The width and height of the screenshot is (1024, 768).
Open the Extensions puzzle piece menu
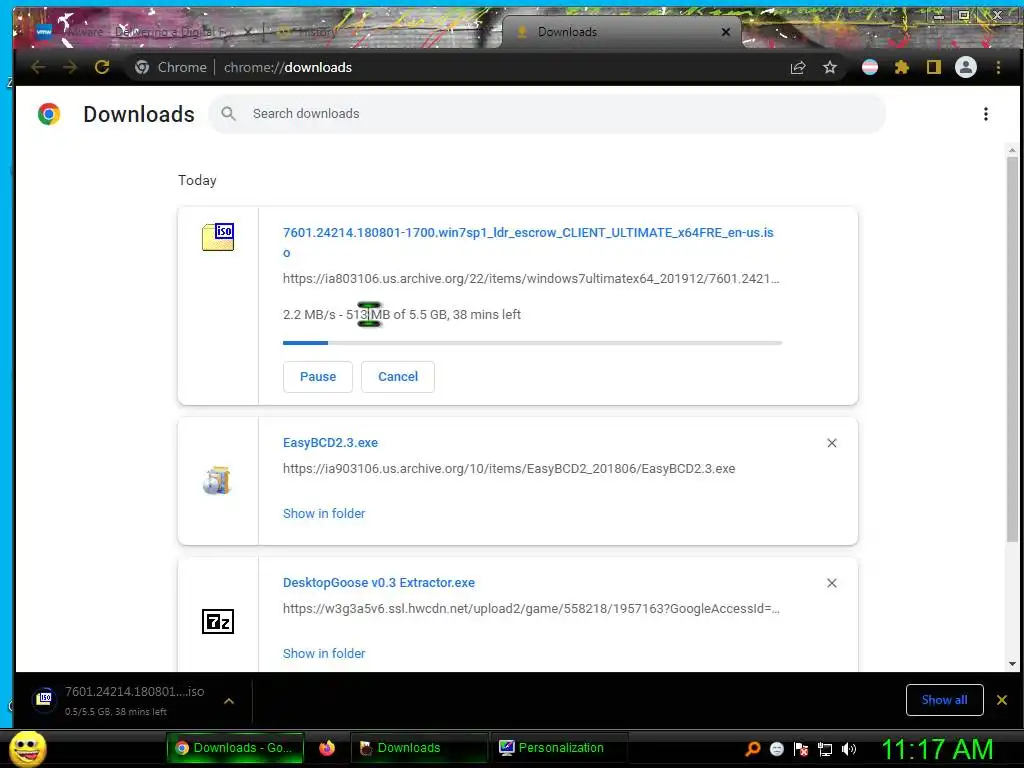902,67
